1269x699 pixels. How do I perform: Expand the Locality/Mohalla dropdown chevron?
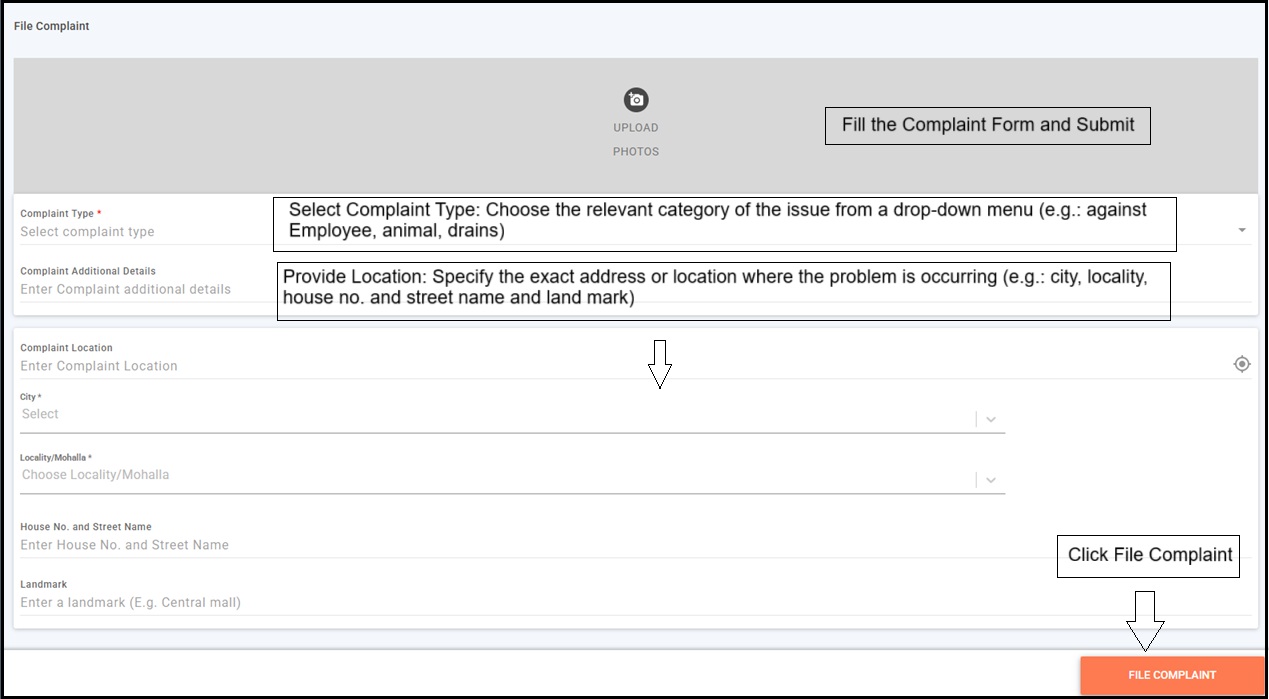pyautogui.click(x=991, y=480)
